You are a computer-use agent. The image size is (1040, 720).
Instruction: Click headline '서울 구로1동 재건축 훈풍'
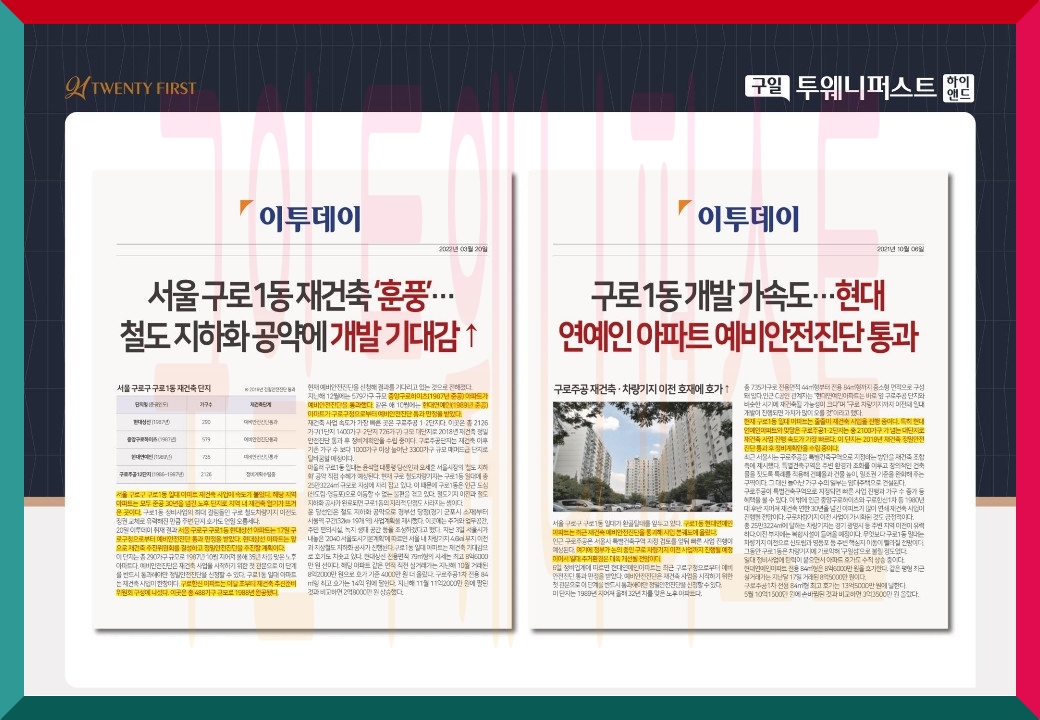(300, 296)
